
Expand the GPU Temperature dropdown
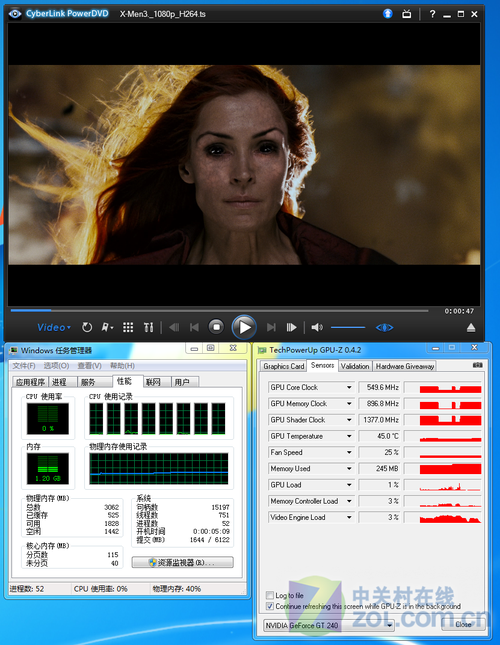pos(349,436)
